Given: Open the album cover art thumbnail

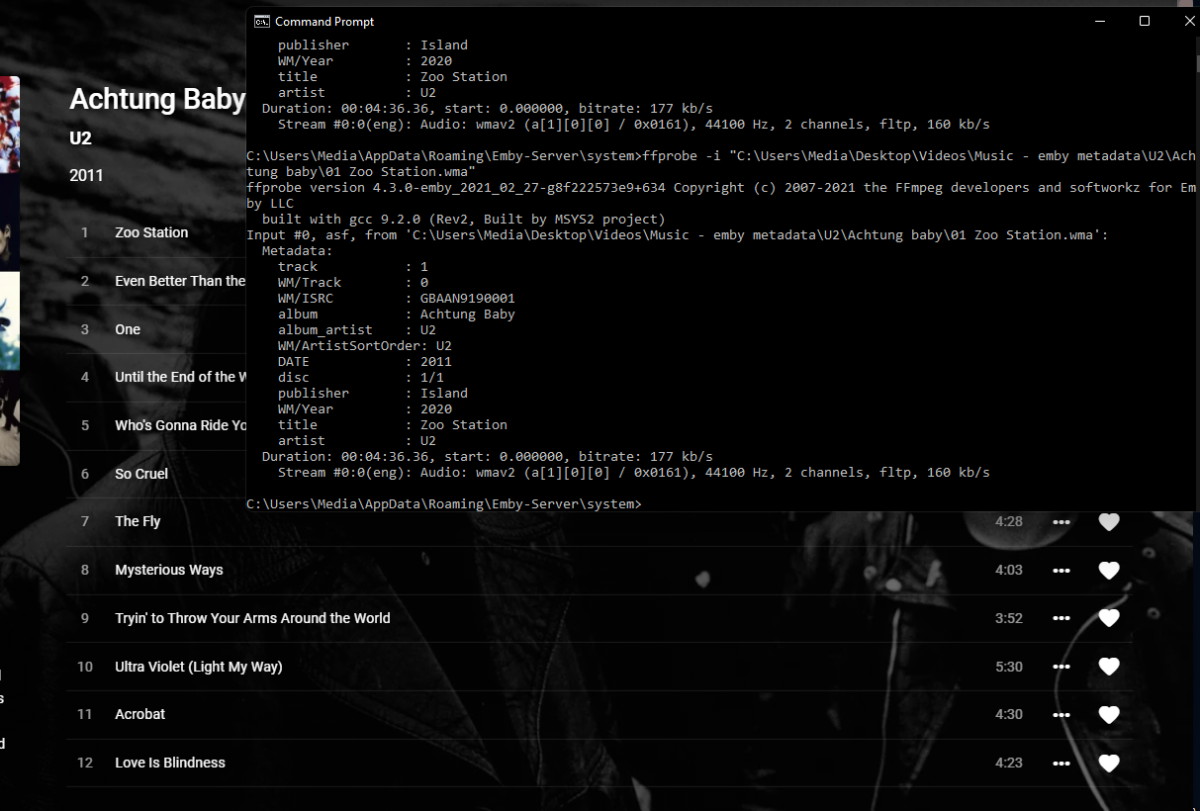Looking at the screenshot, I should point(10,270).
